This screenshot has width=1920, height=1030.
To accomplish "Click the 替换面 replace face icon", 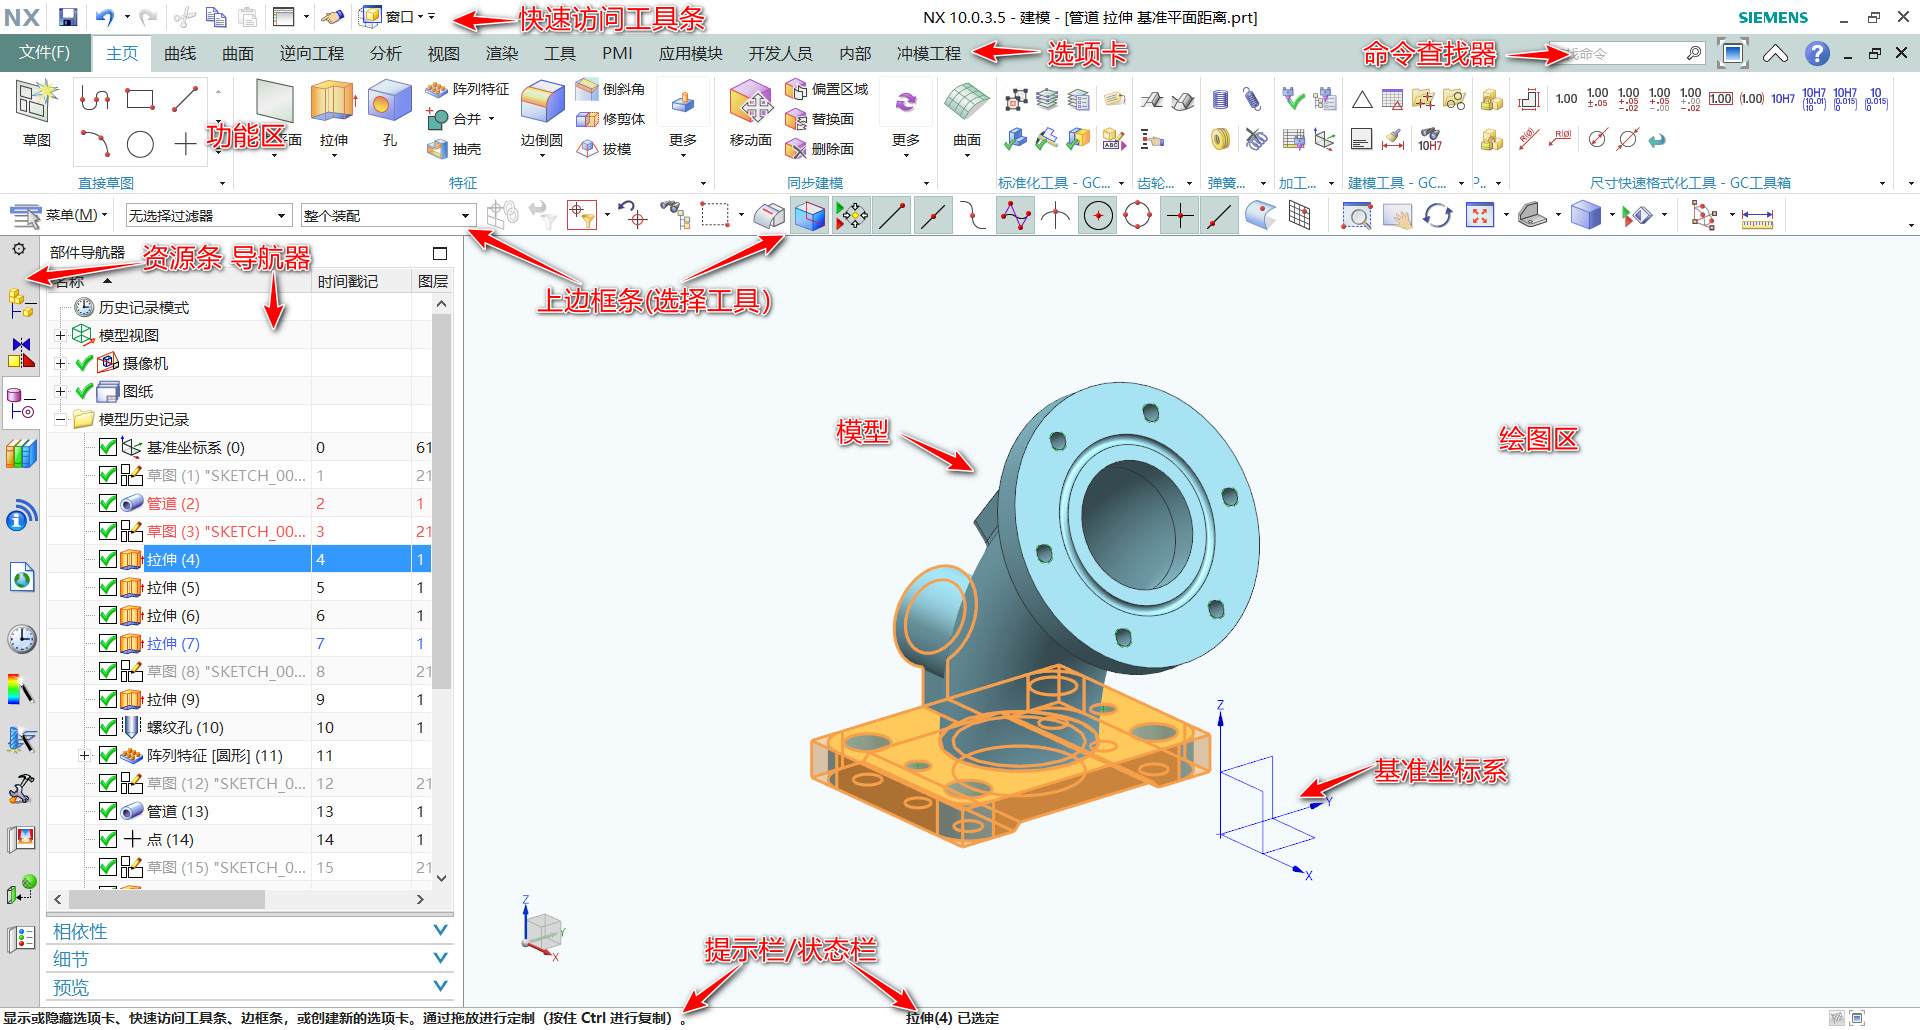I will coord(796,119).
